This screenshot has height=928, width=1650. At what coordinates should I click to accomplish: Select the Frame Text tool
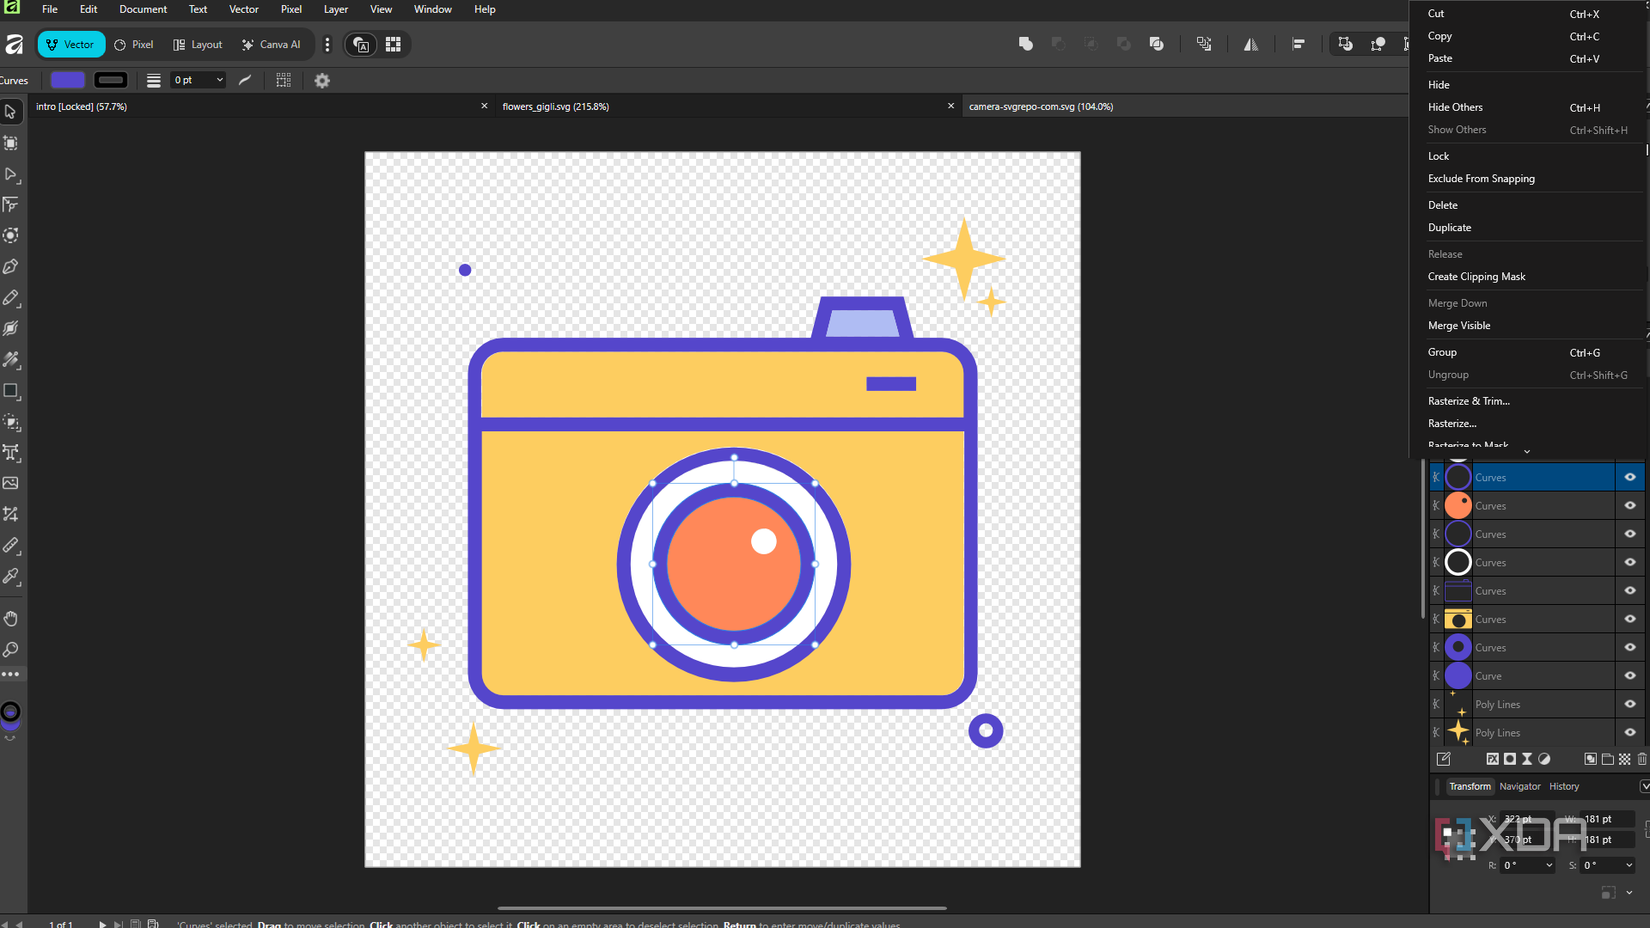pyautogui.click(x=11, y=453)
